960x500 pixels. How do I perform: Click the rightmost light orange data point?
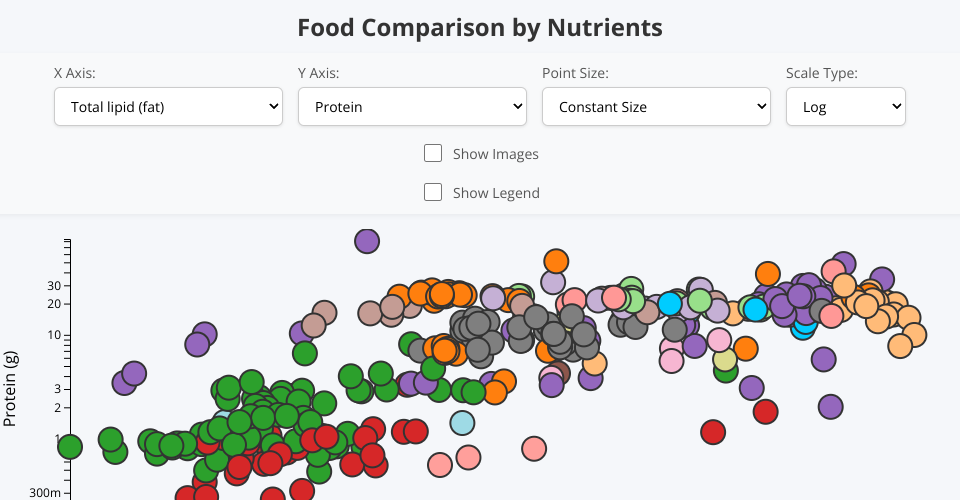point(913,335)
